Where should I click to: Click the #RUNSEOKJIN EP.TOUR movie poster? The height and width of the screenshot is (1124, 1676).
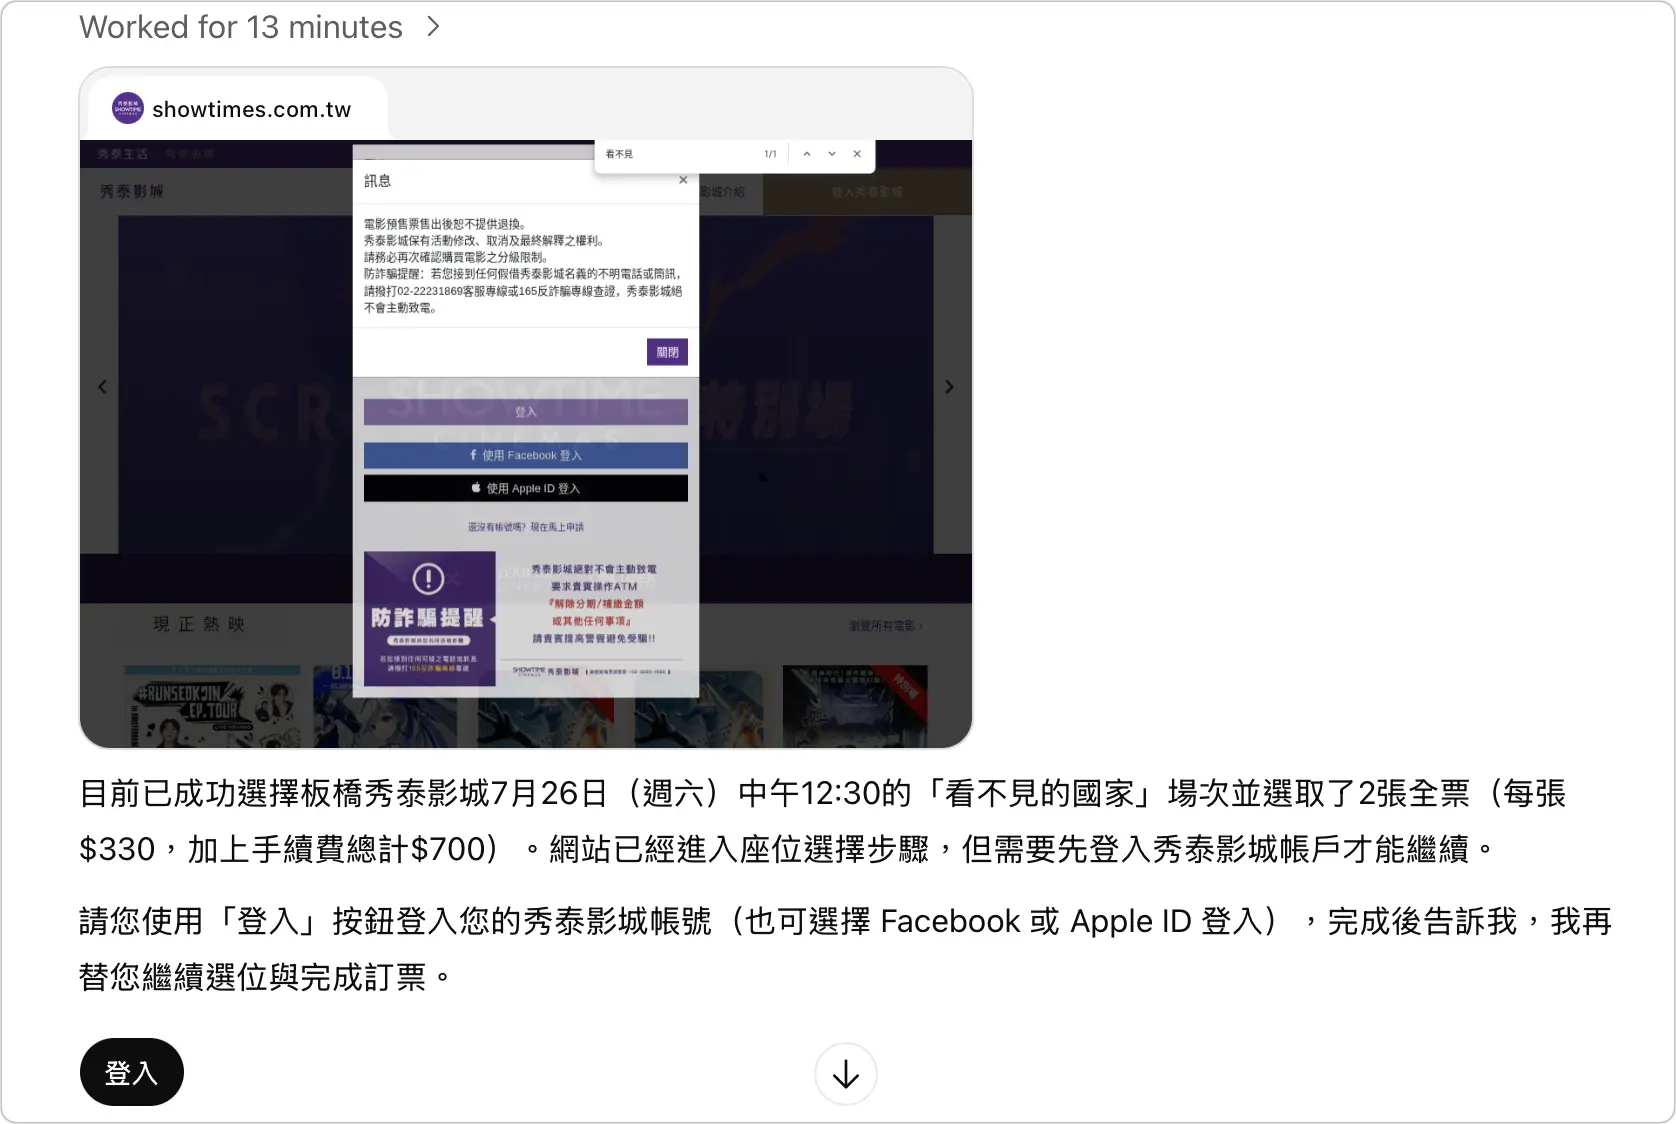click(x=212, y=706)
